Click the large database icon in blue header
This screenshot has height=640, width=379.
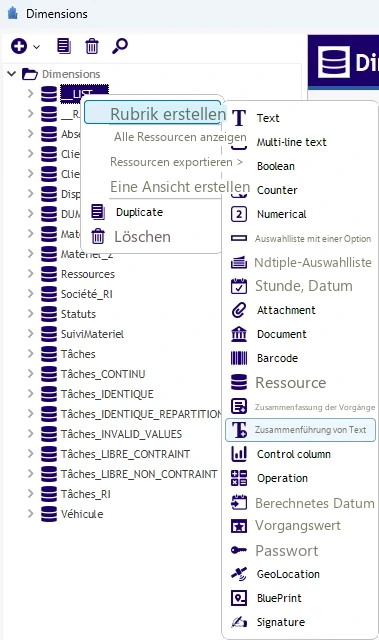point(334,62)
